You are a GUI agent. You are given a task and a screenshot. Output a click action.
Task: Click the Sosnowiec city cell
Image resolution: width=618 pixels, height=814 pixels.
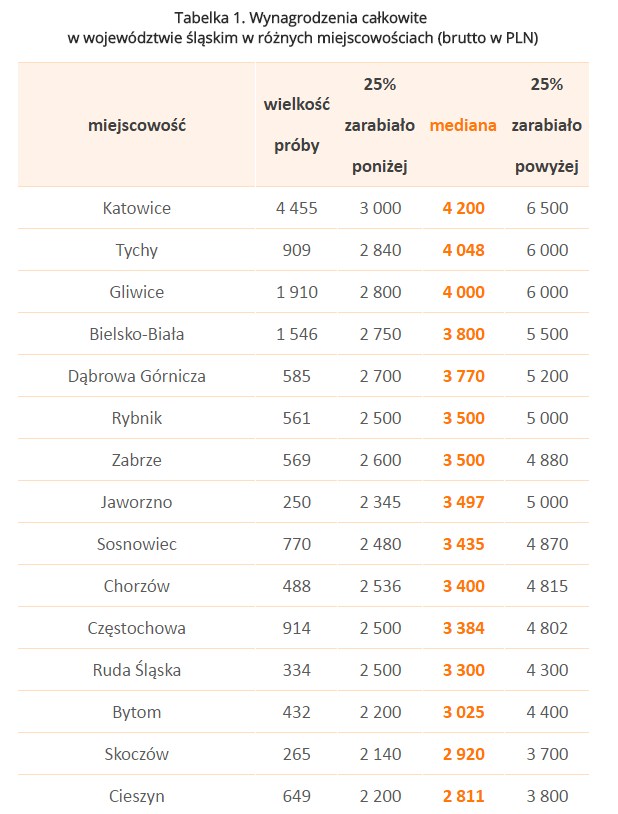(x=137, y=544)
